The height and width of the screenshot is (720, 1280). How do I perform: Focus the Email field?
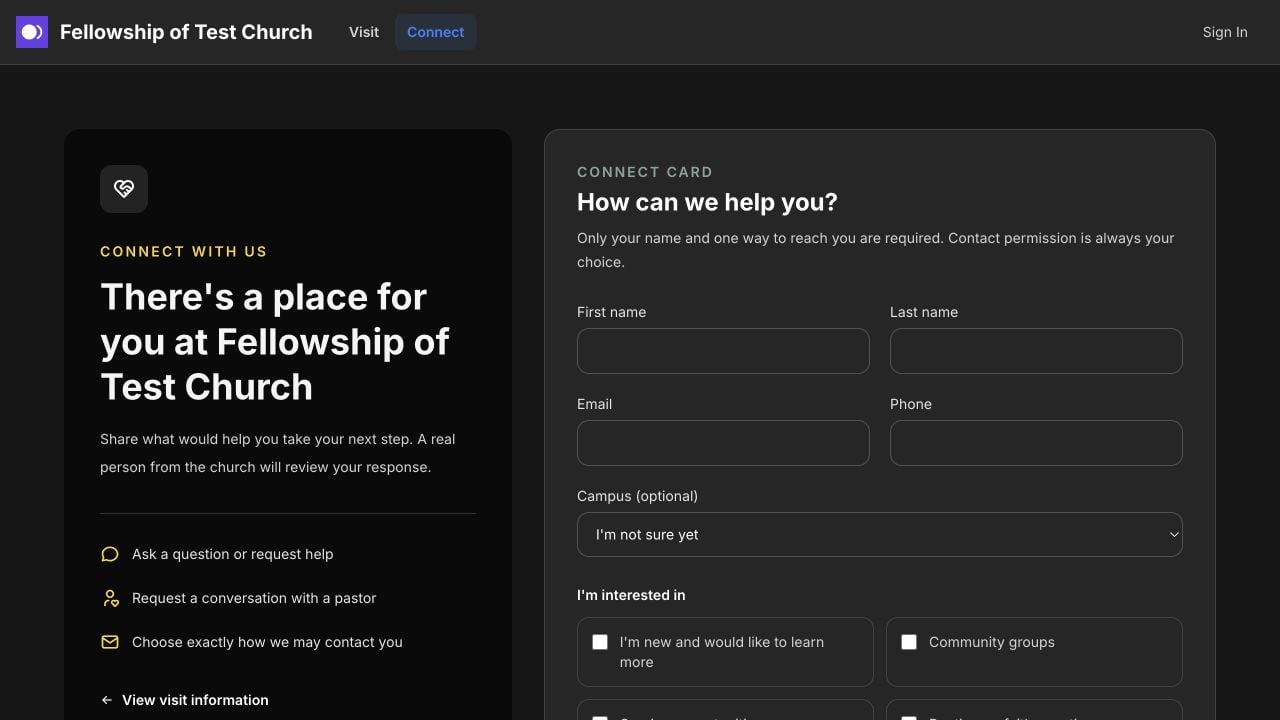coord(723,443)
